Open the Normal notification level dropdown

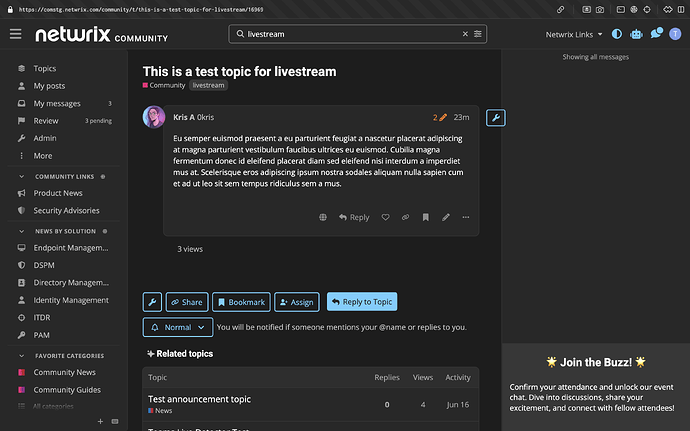178,327
